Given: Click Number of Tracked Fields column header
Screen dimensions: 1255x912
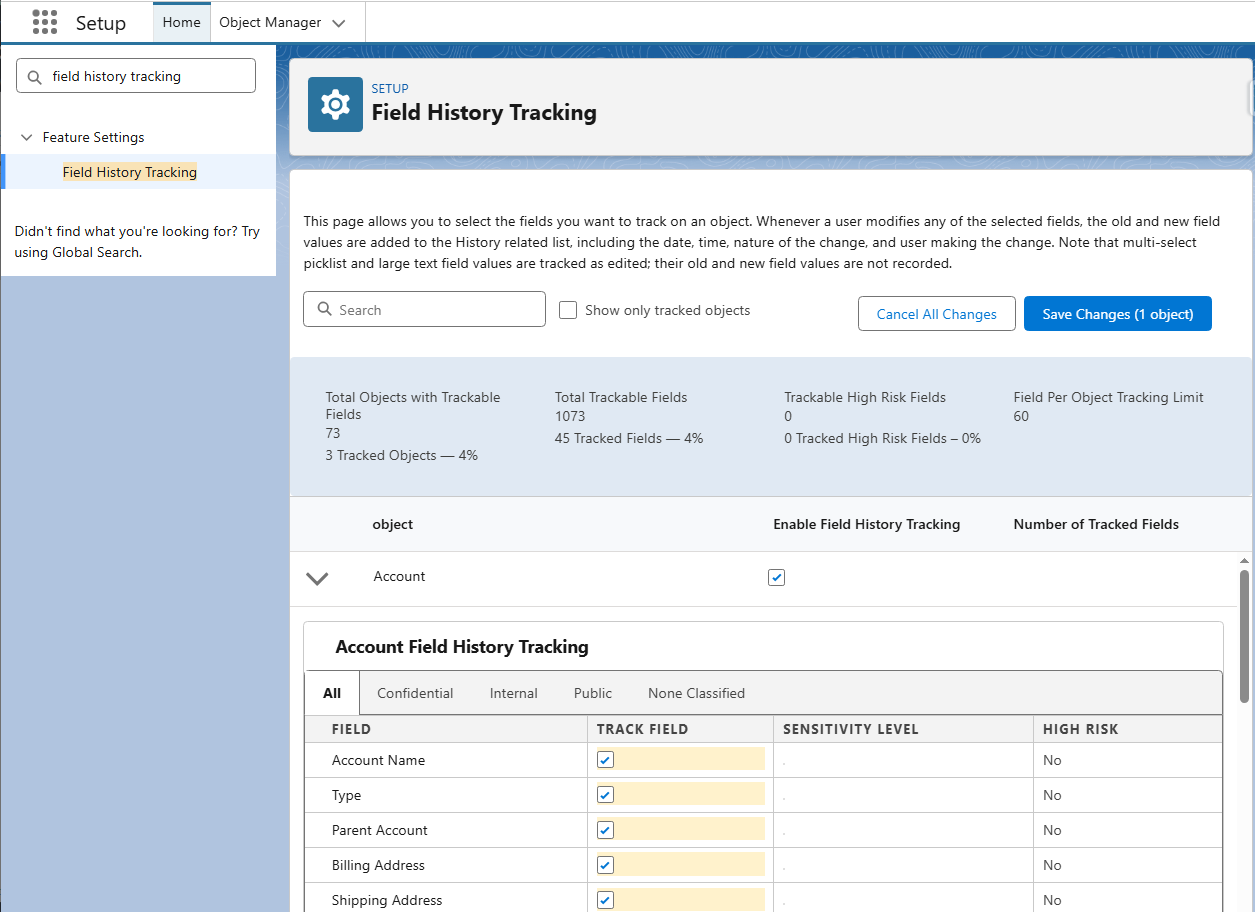Looking at the screenshot, I should tap(1096, 524).
